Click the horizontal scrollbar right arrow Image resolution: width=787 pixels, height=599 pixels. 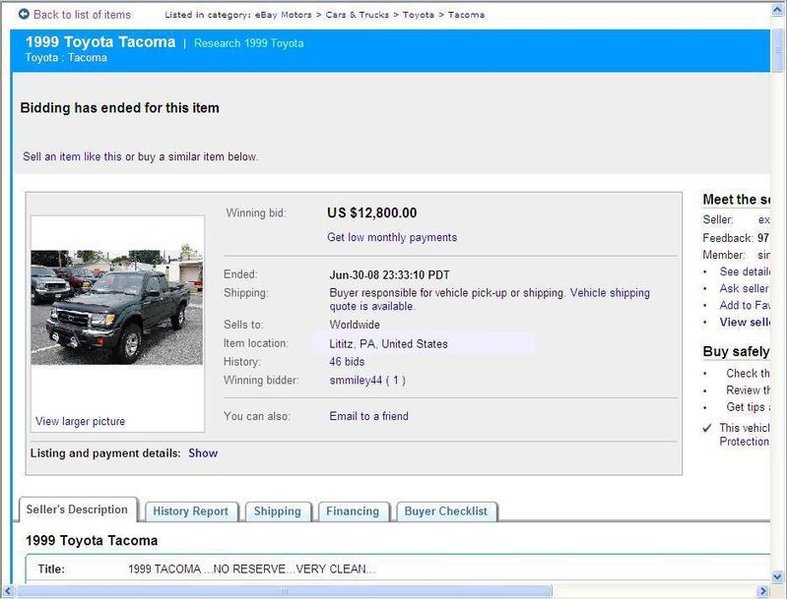[763, 591]
